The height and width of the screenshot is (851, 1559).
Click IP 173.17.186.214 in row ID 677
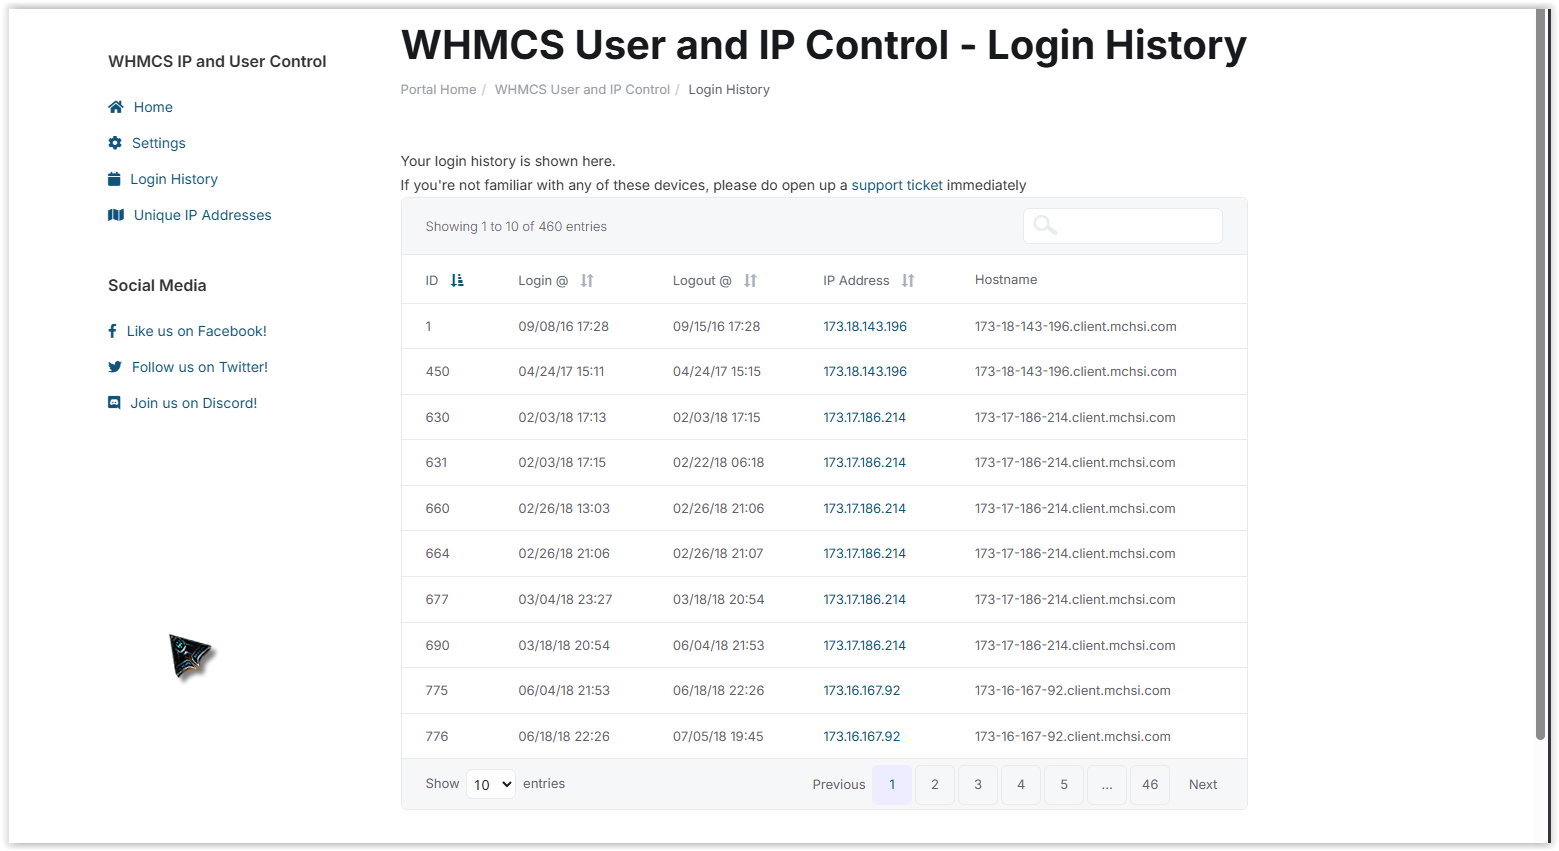[864, 599]
